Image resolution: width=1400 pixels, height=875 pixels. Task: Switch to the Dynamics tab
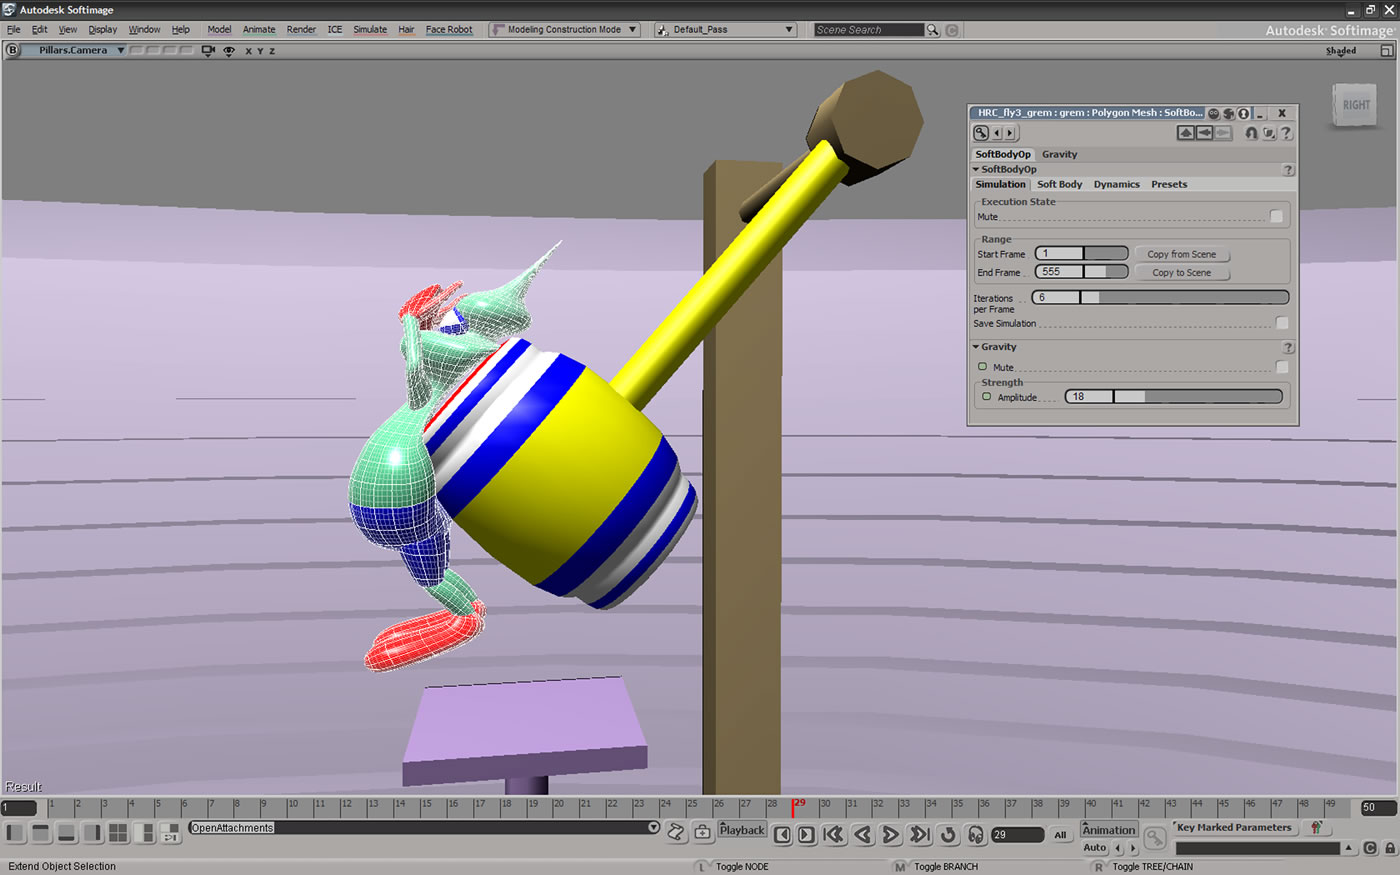click(1116, 184)
